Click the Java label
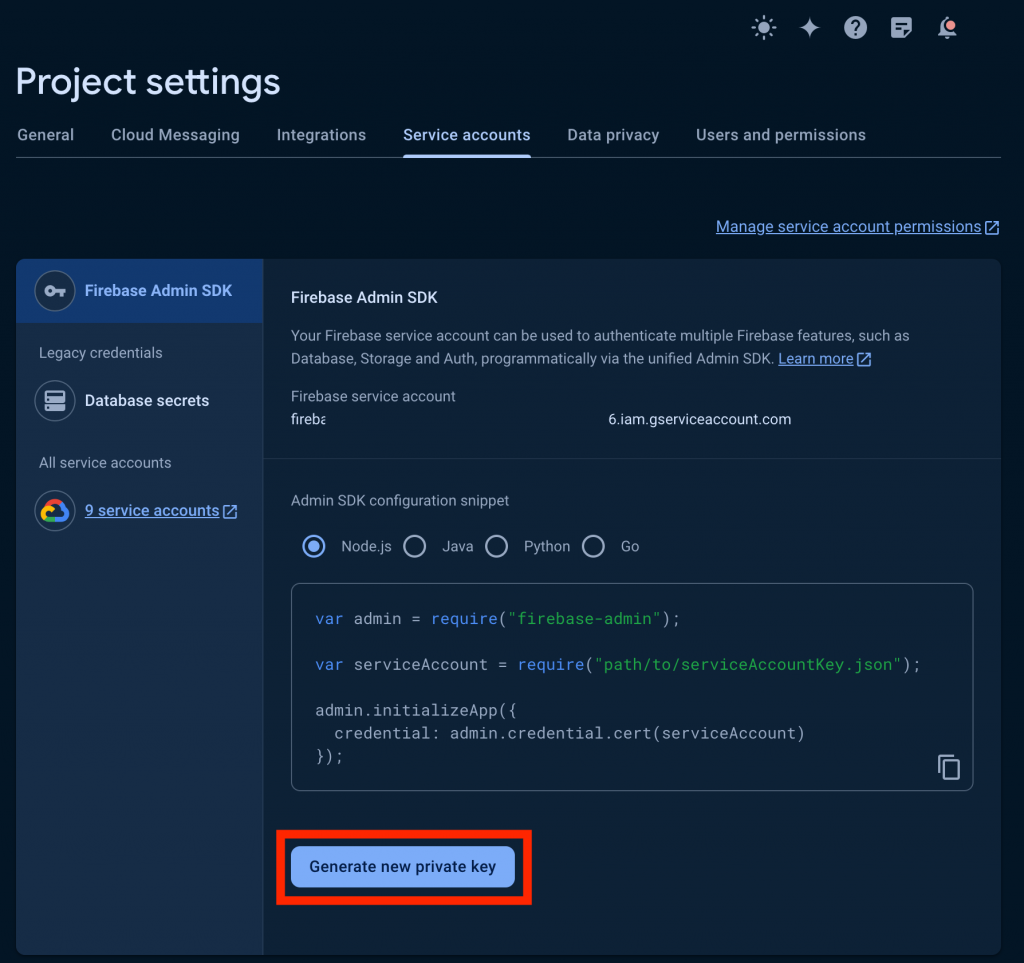The height and width of the screenshot is (963, 1024). tap(458, 546)
